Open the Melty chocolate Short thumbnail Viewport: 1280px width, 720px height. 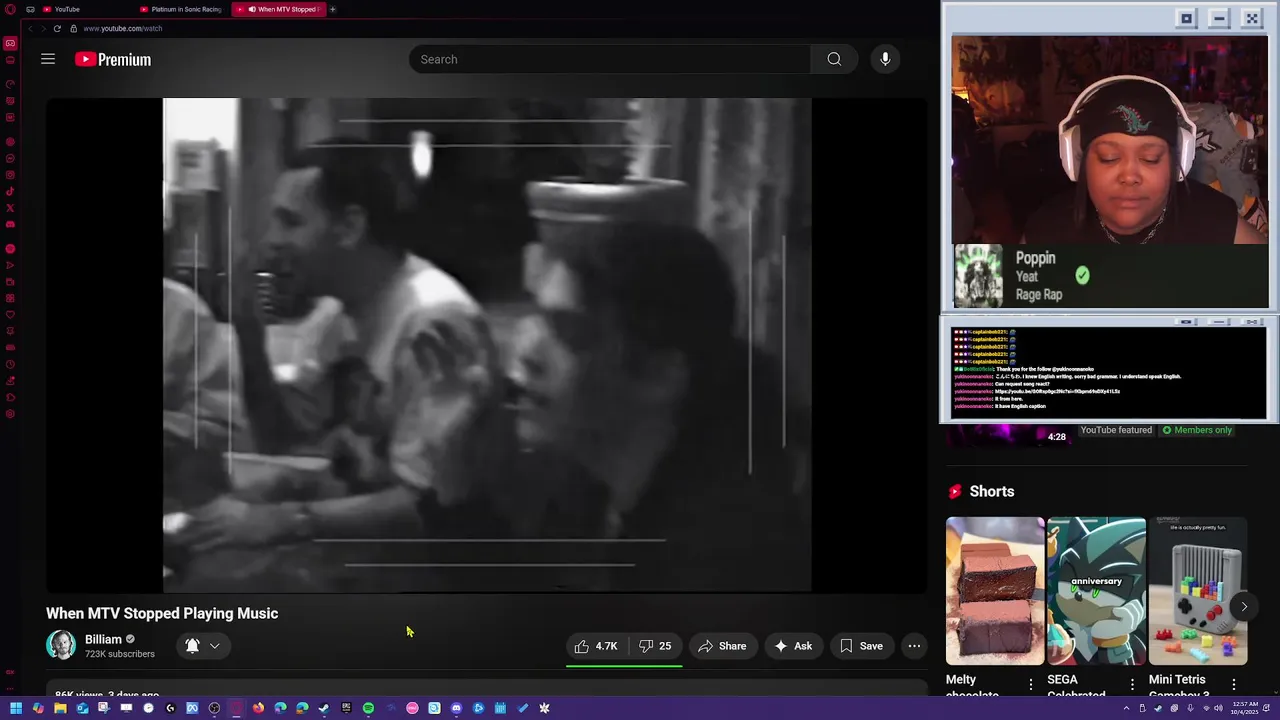pyautogui.click(x=995, y=591)
